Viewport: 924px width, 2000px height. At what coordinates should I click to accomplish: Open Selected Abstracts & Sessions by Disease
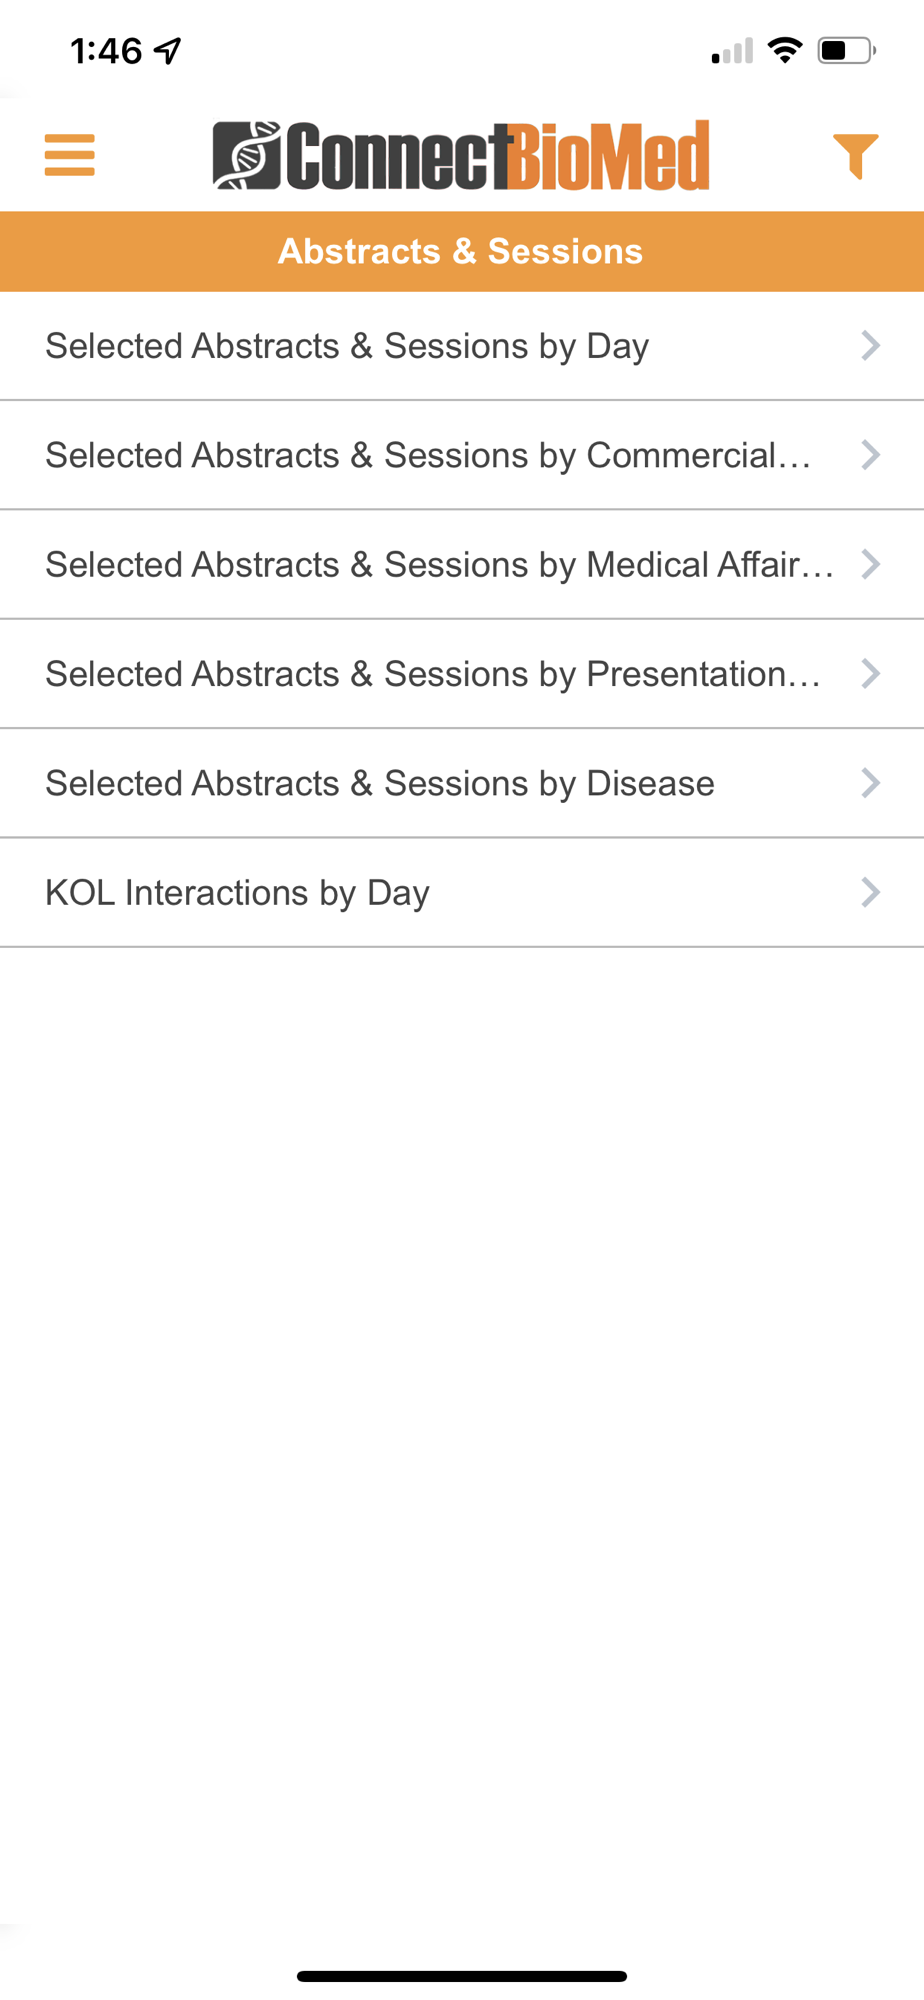point(380,783)
